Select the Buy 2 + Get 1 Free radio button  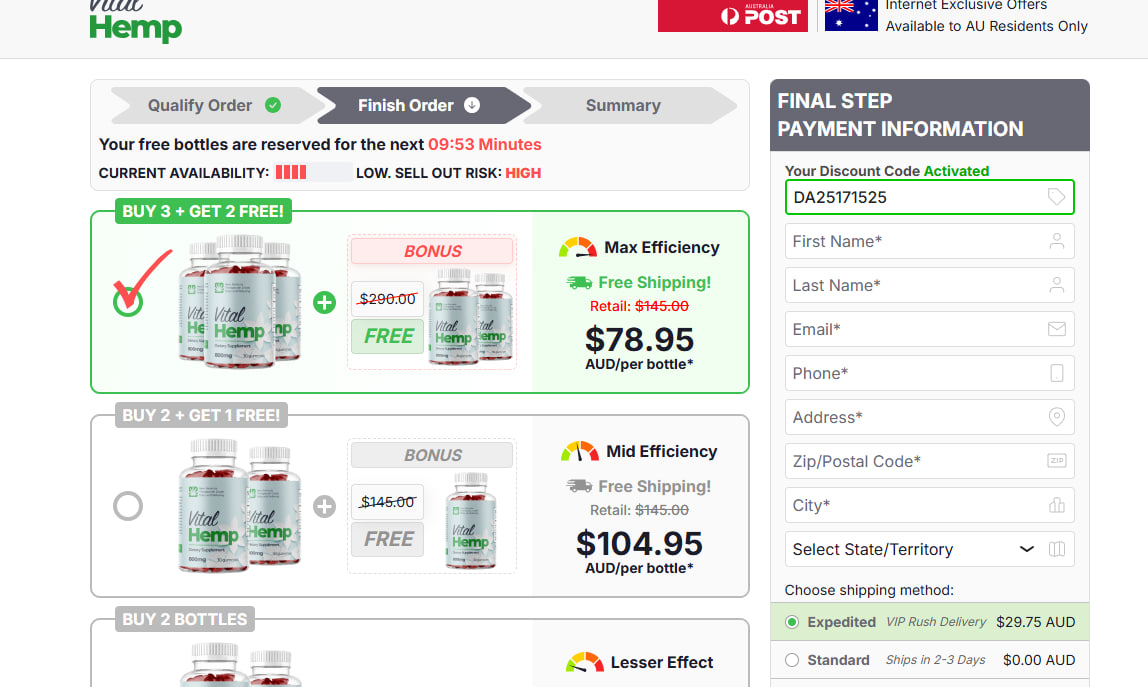click(128, 506)
